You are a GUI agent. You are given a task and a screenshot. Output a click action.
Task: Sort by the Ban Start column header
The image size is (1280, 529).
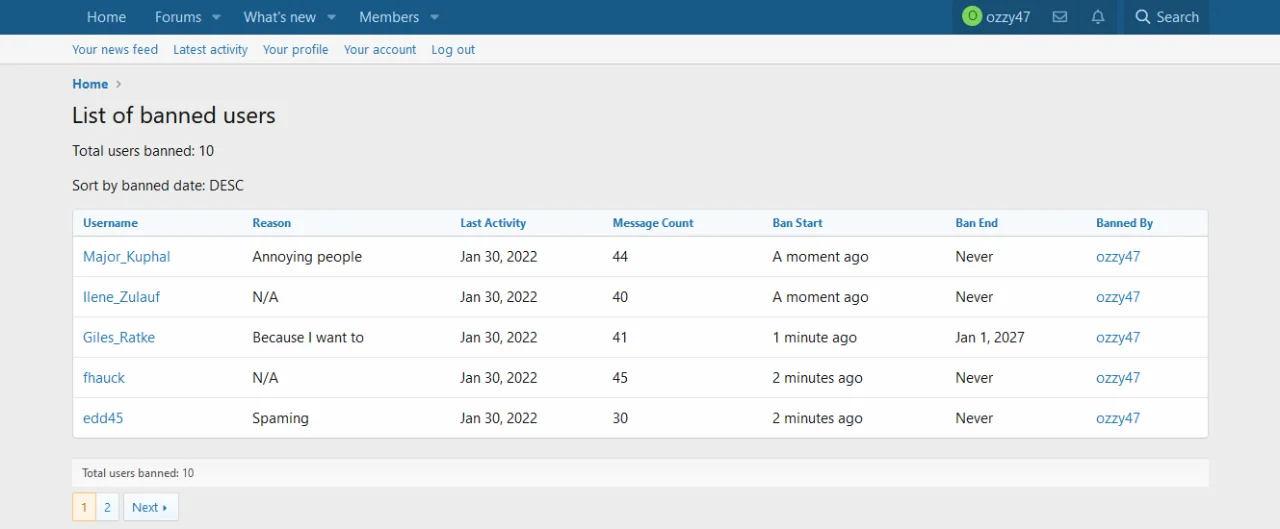(797, 223)
